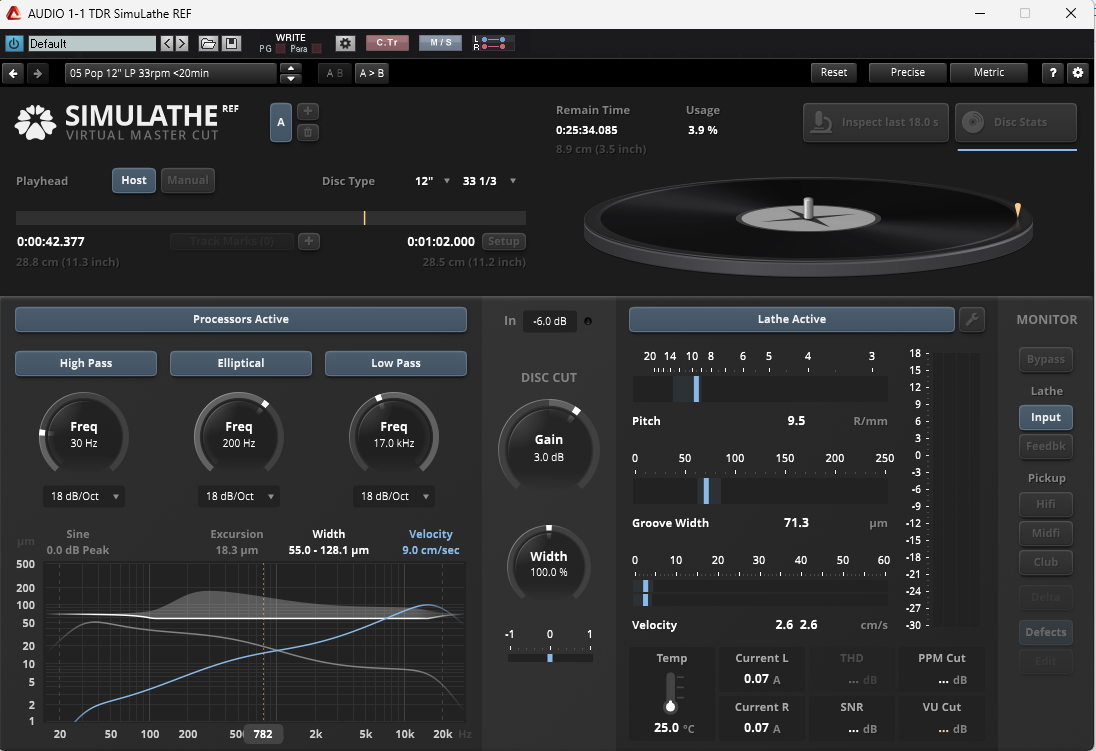This screenshot has height=751, width=1096.
Task: Toggle the Lathe Active switch
Action: tap(791, 320)
